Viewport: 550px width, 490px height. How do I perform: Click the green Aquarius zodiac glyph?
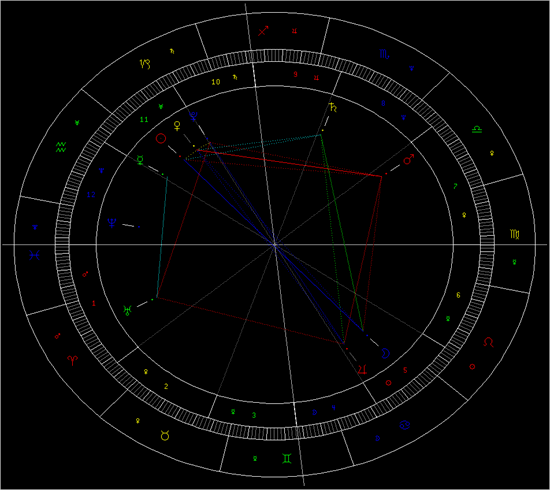pyautogui.click(x=61, y=147)
